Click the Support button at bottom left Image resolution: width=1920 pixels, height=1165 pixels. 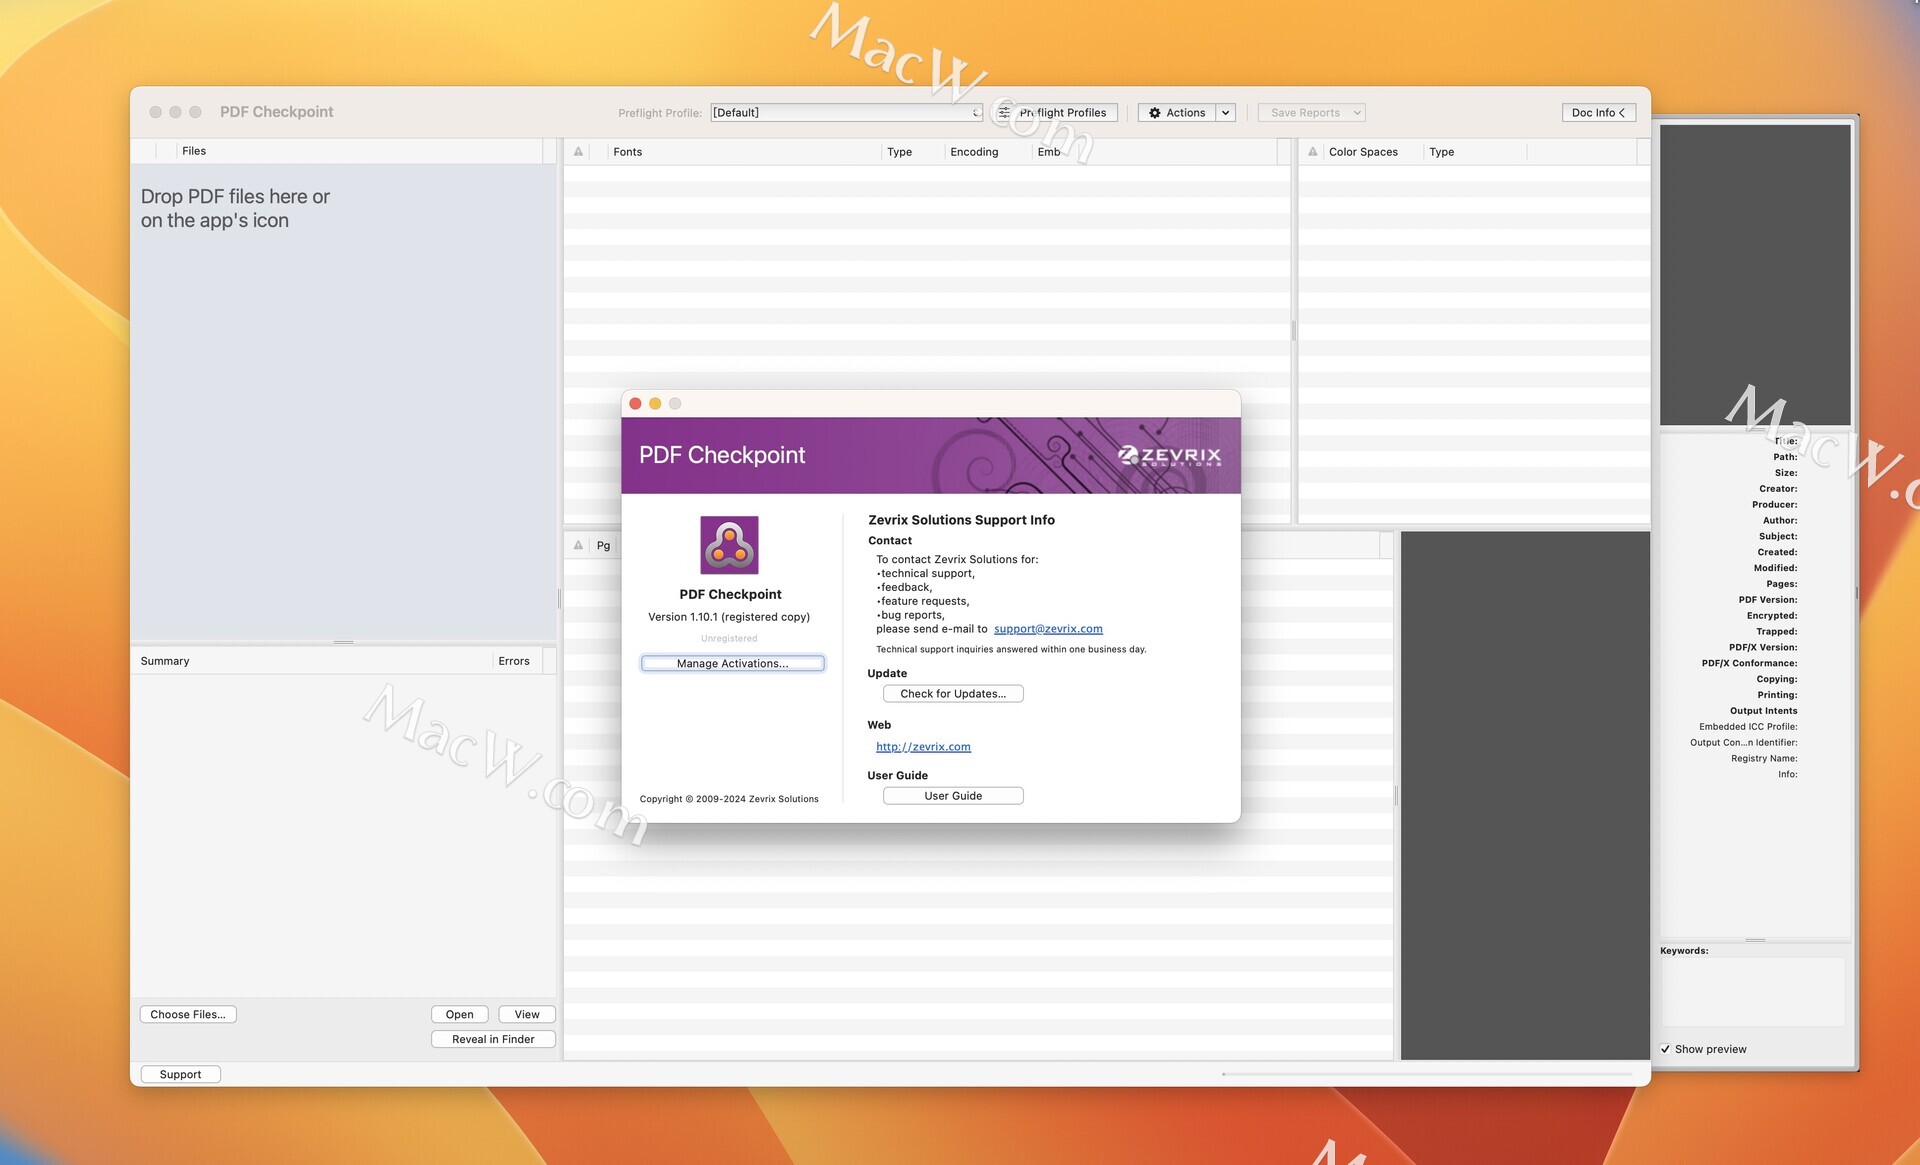point(180,1074)
